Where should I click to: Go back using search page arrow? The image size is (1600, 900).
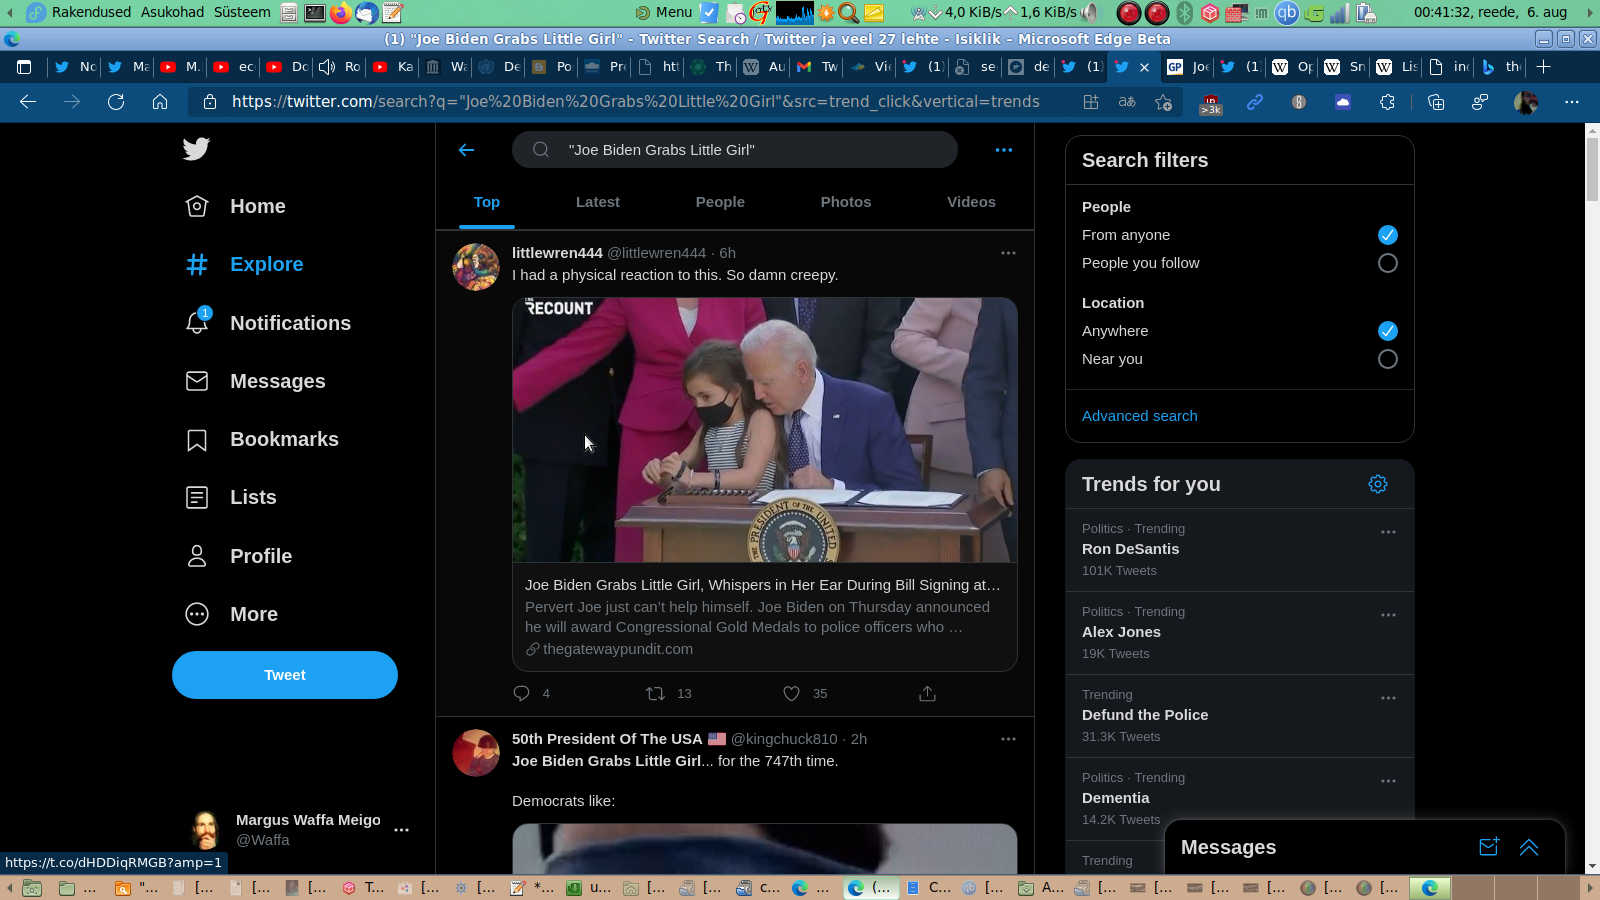click(x=466, y=150)
